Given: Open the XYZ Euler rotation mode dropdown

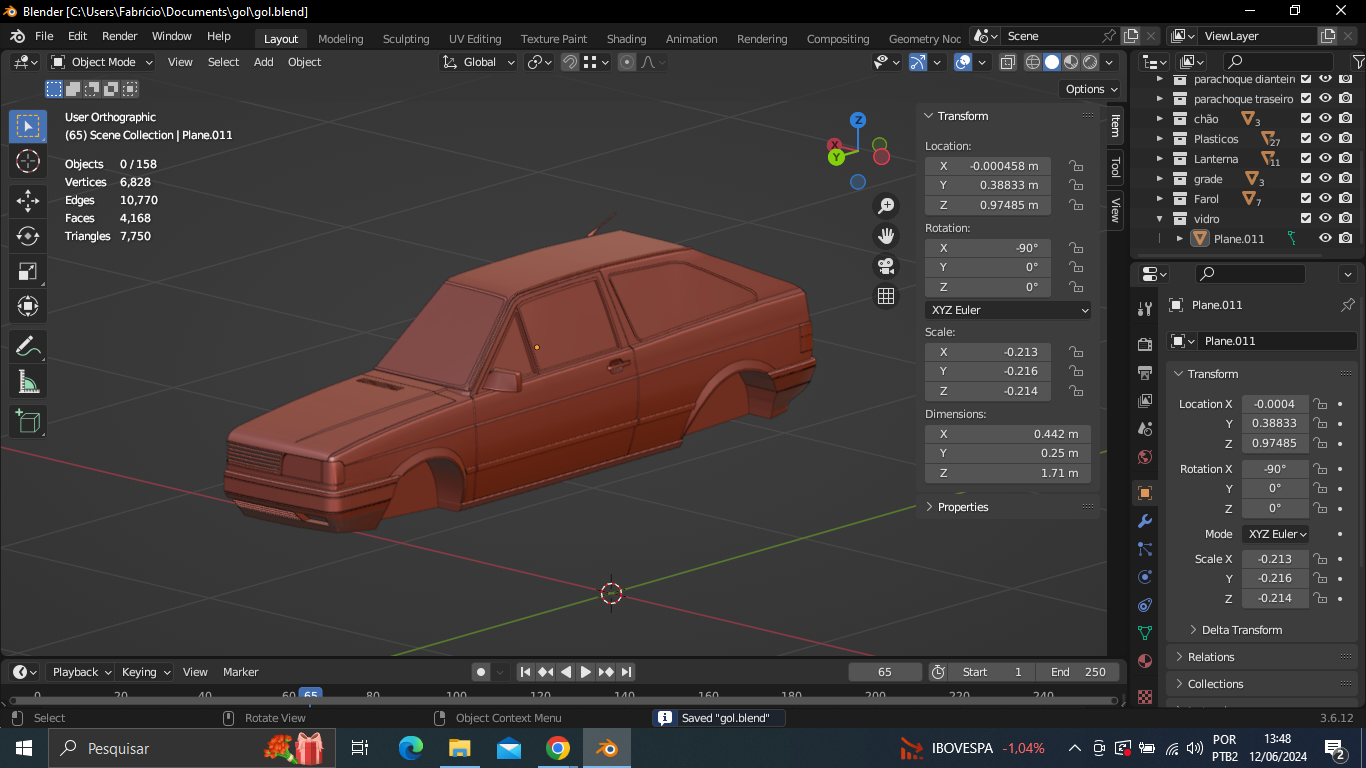Looking at the screenshot, I should (1008, 310).
